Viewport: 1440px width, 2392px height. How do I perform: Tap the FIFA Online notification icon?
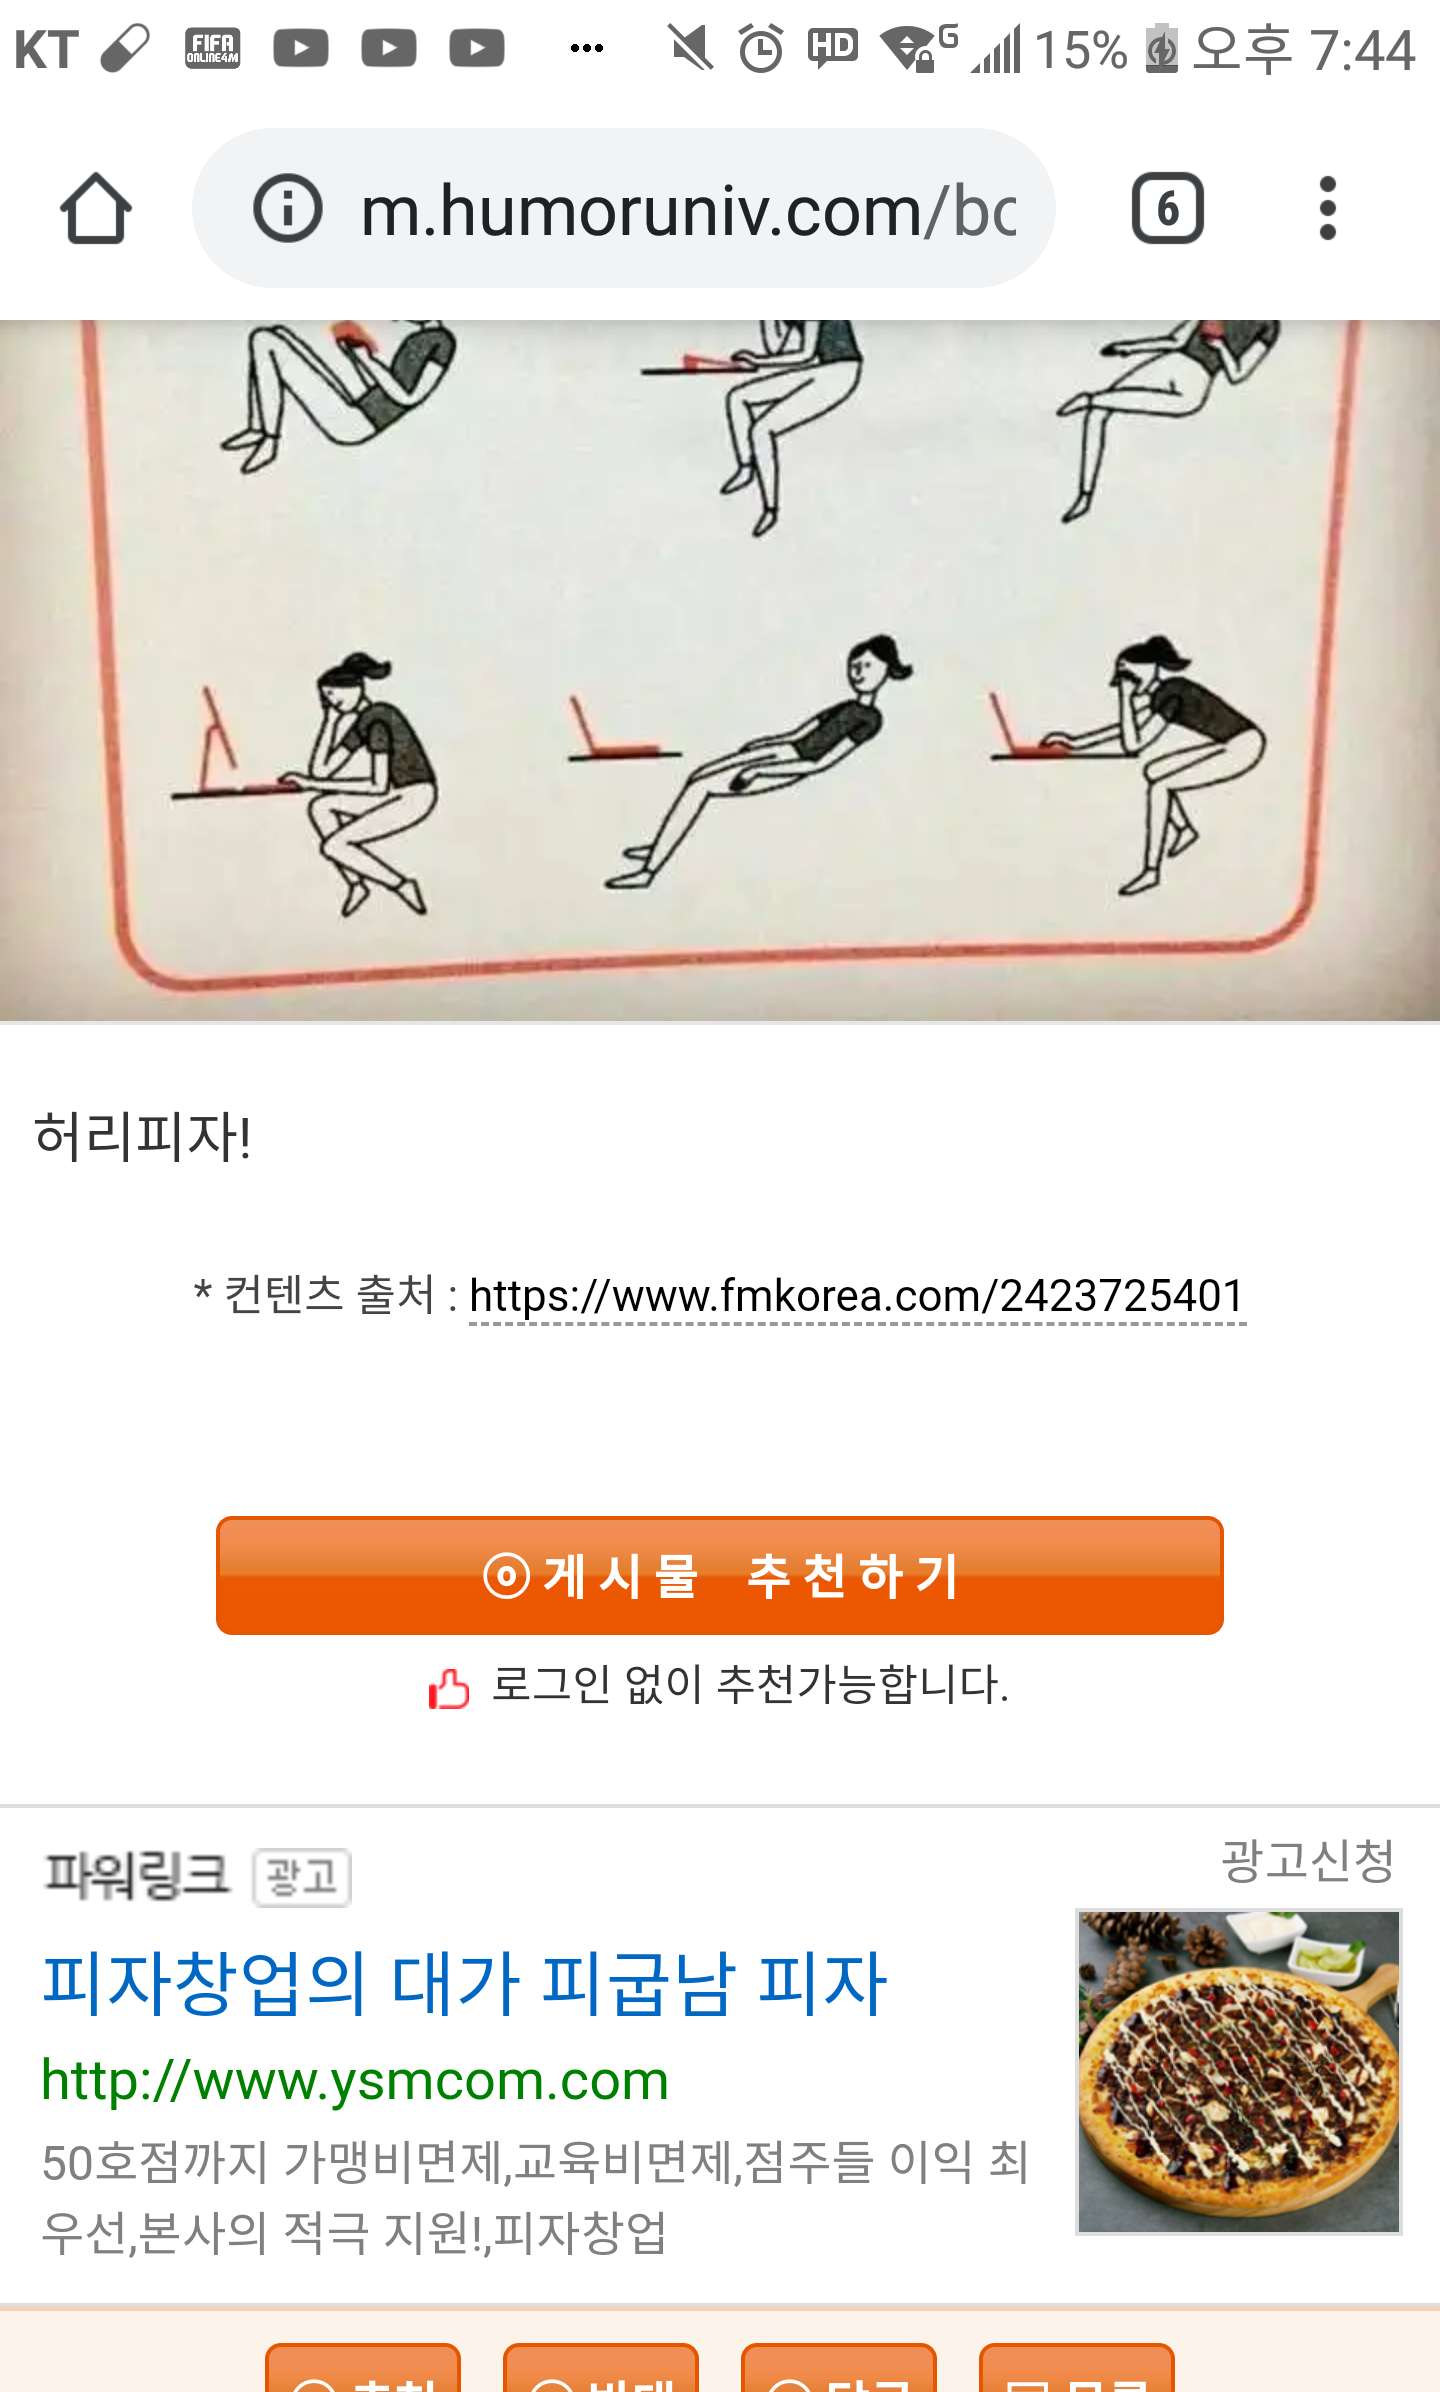[x=212, y=48]
